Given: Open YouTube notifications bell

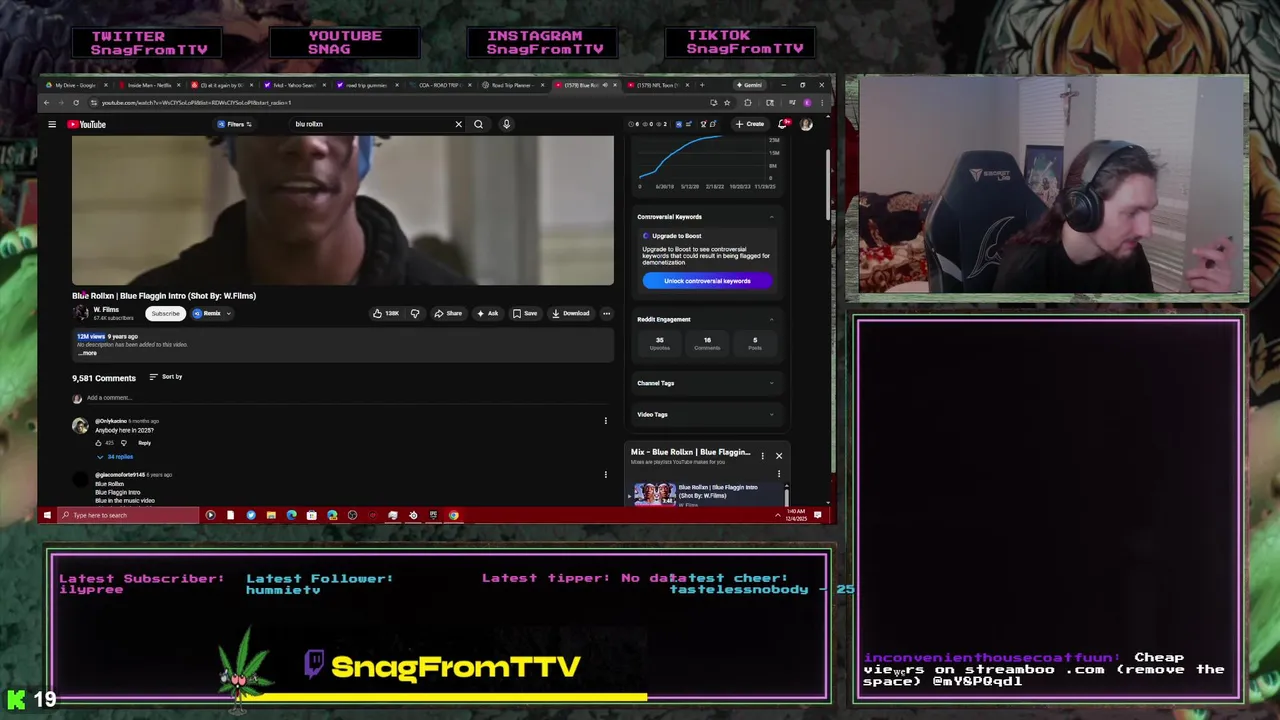Looking at the screenshot, I should click(783, 124).
